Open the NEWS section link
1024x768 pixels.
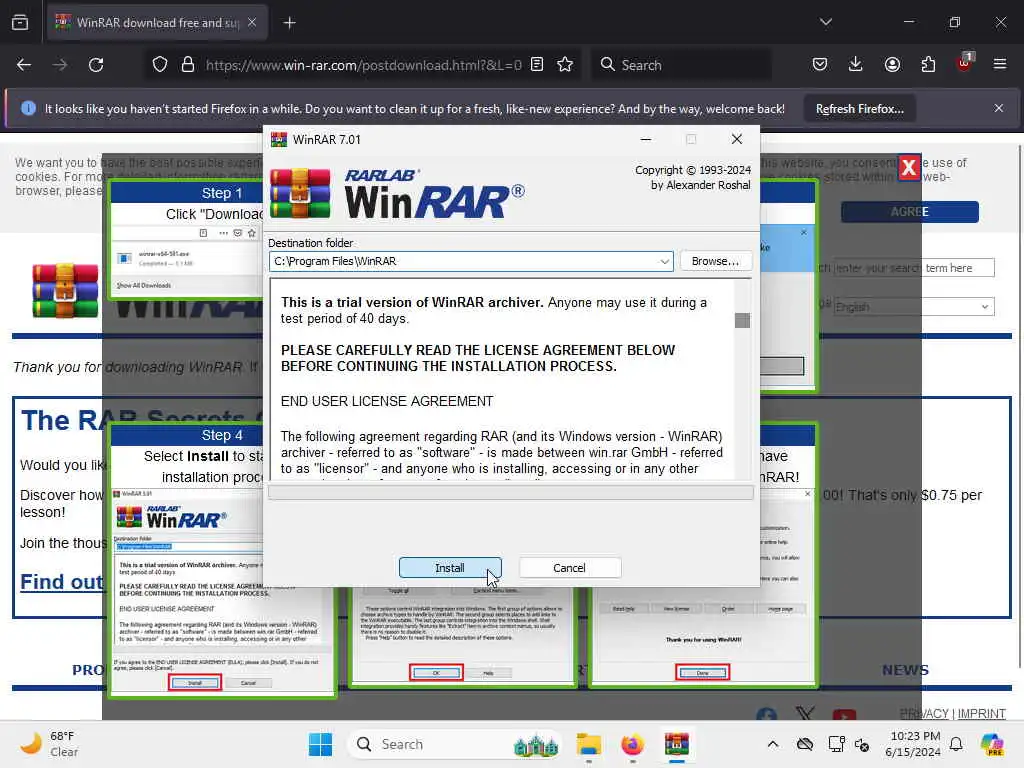[x=905, y=670]
